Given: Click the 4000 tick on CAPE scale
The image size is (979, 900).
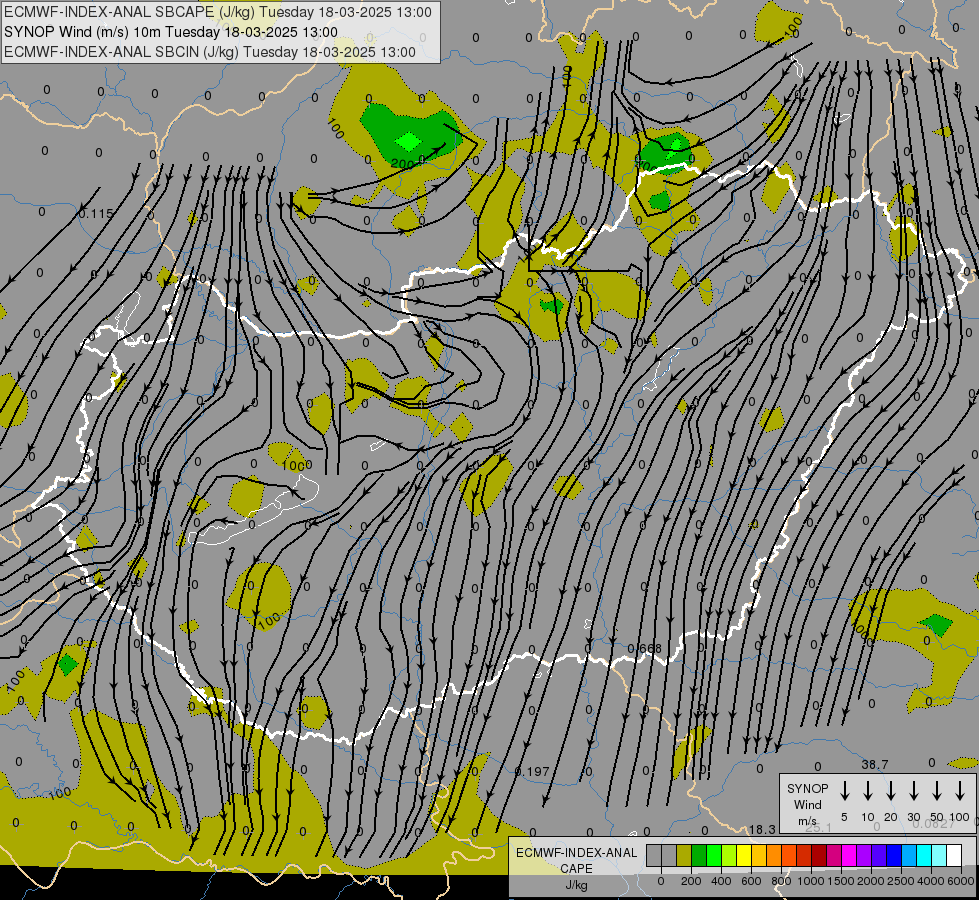Looking at the screenshot, I should point(931,881).
